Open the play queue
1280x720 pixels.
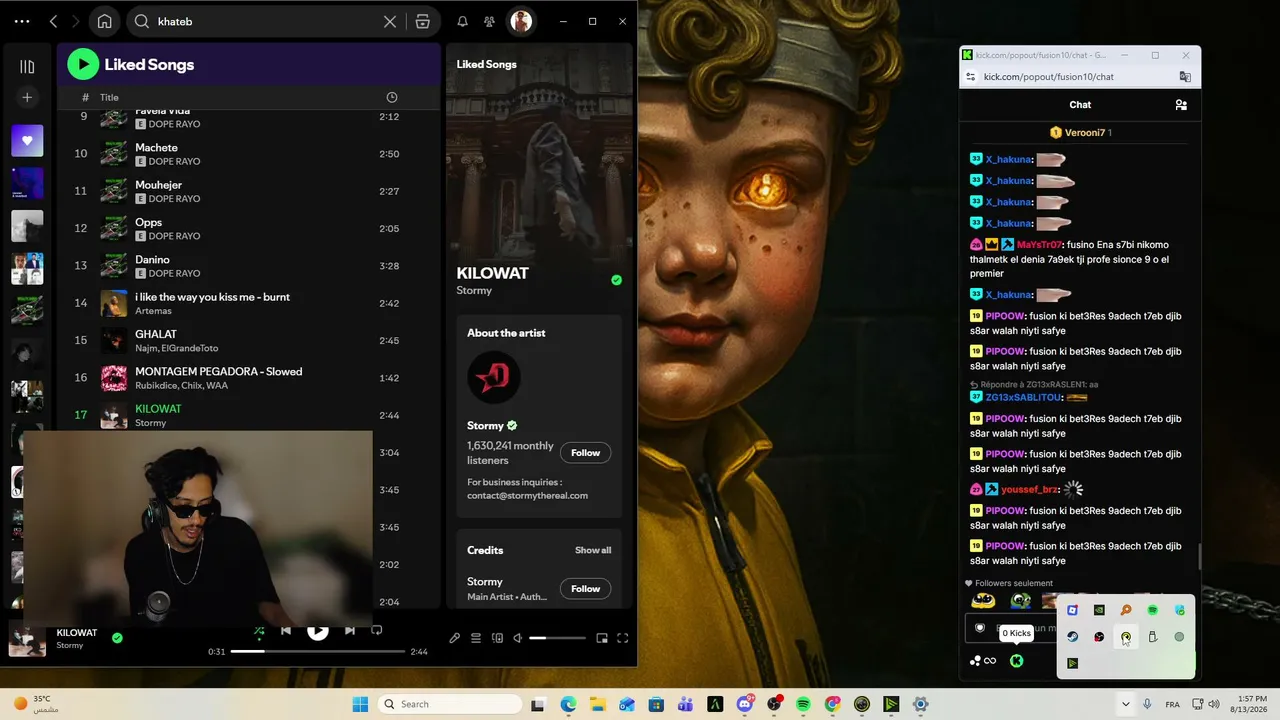click(476, 638)
